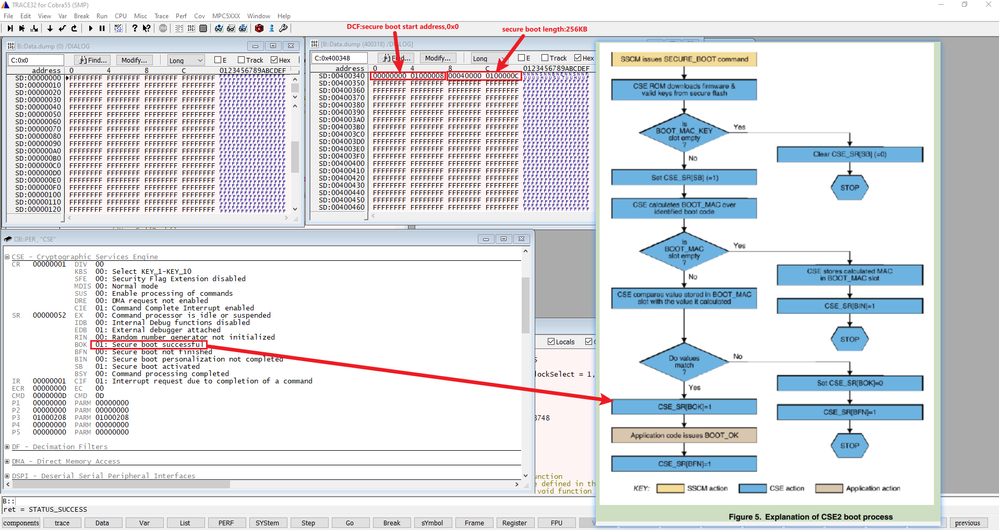Open the Window menu
The width and height of the screenshot is (999, 530).
[259, 16]
